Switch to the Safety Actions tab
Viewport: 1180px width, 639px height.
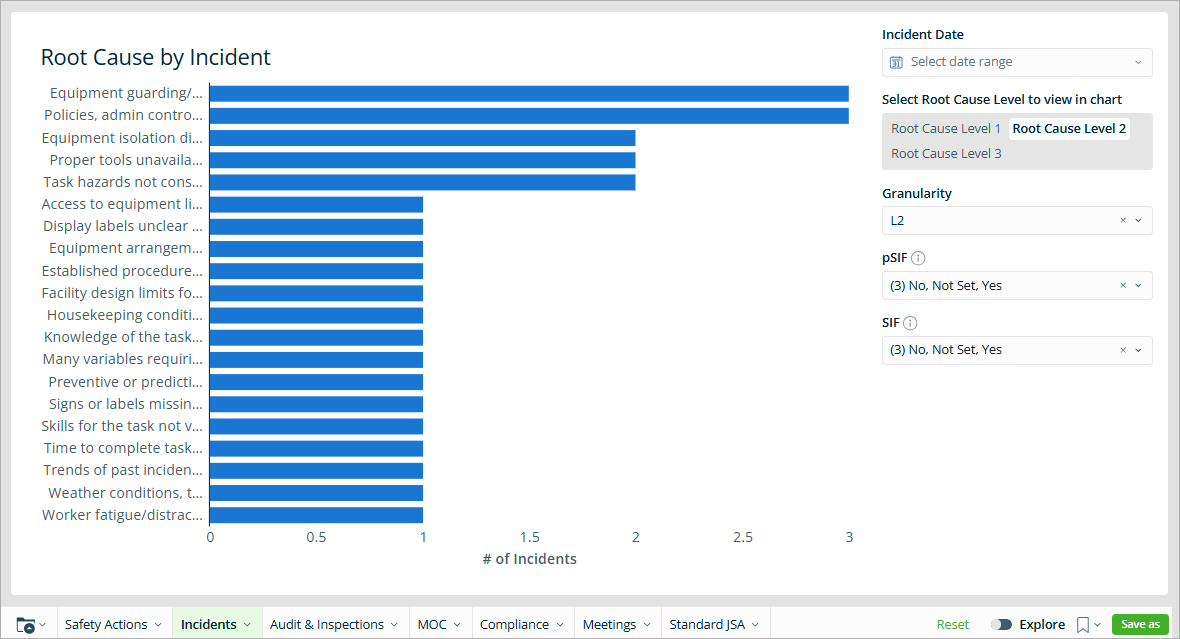113,624
